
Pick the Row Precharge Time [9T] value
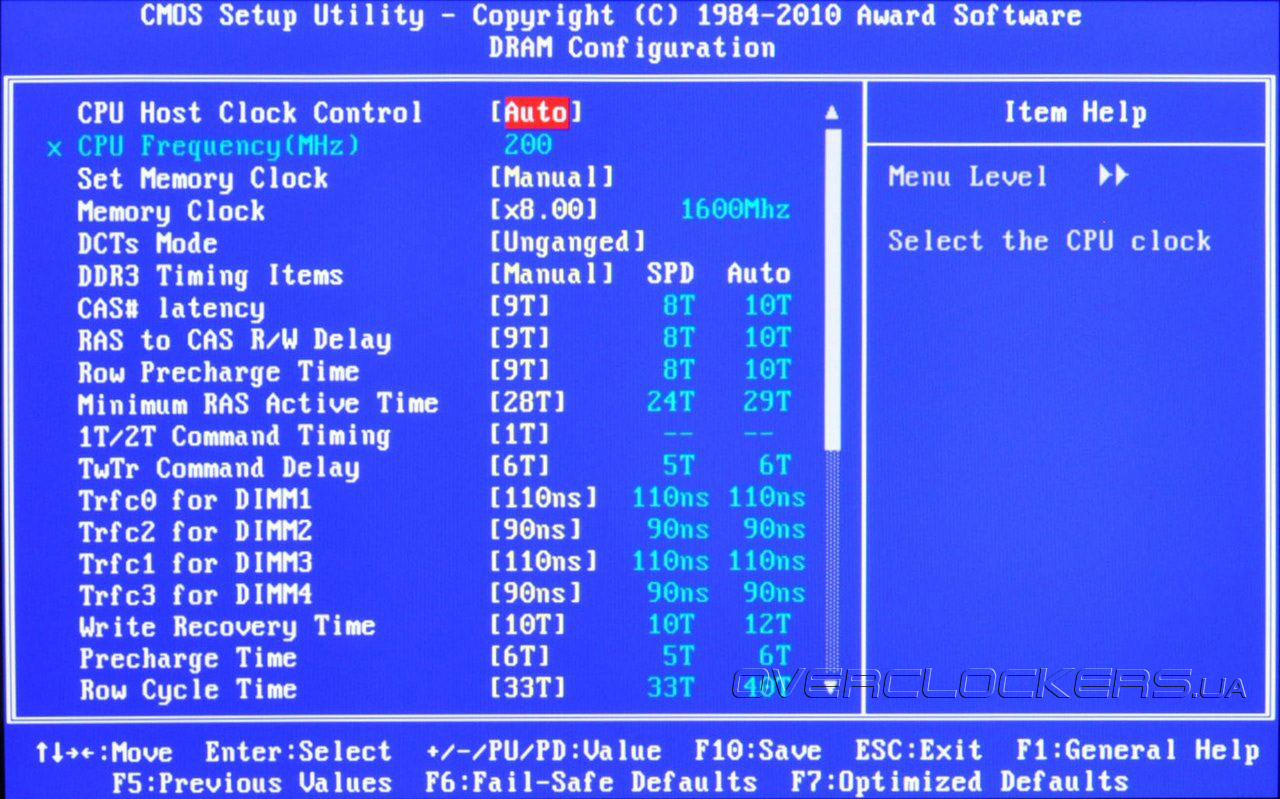coord(520,371)
